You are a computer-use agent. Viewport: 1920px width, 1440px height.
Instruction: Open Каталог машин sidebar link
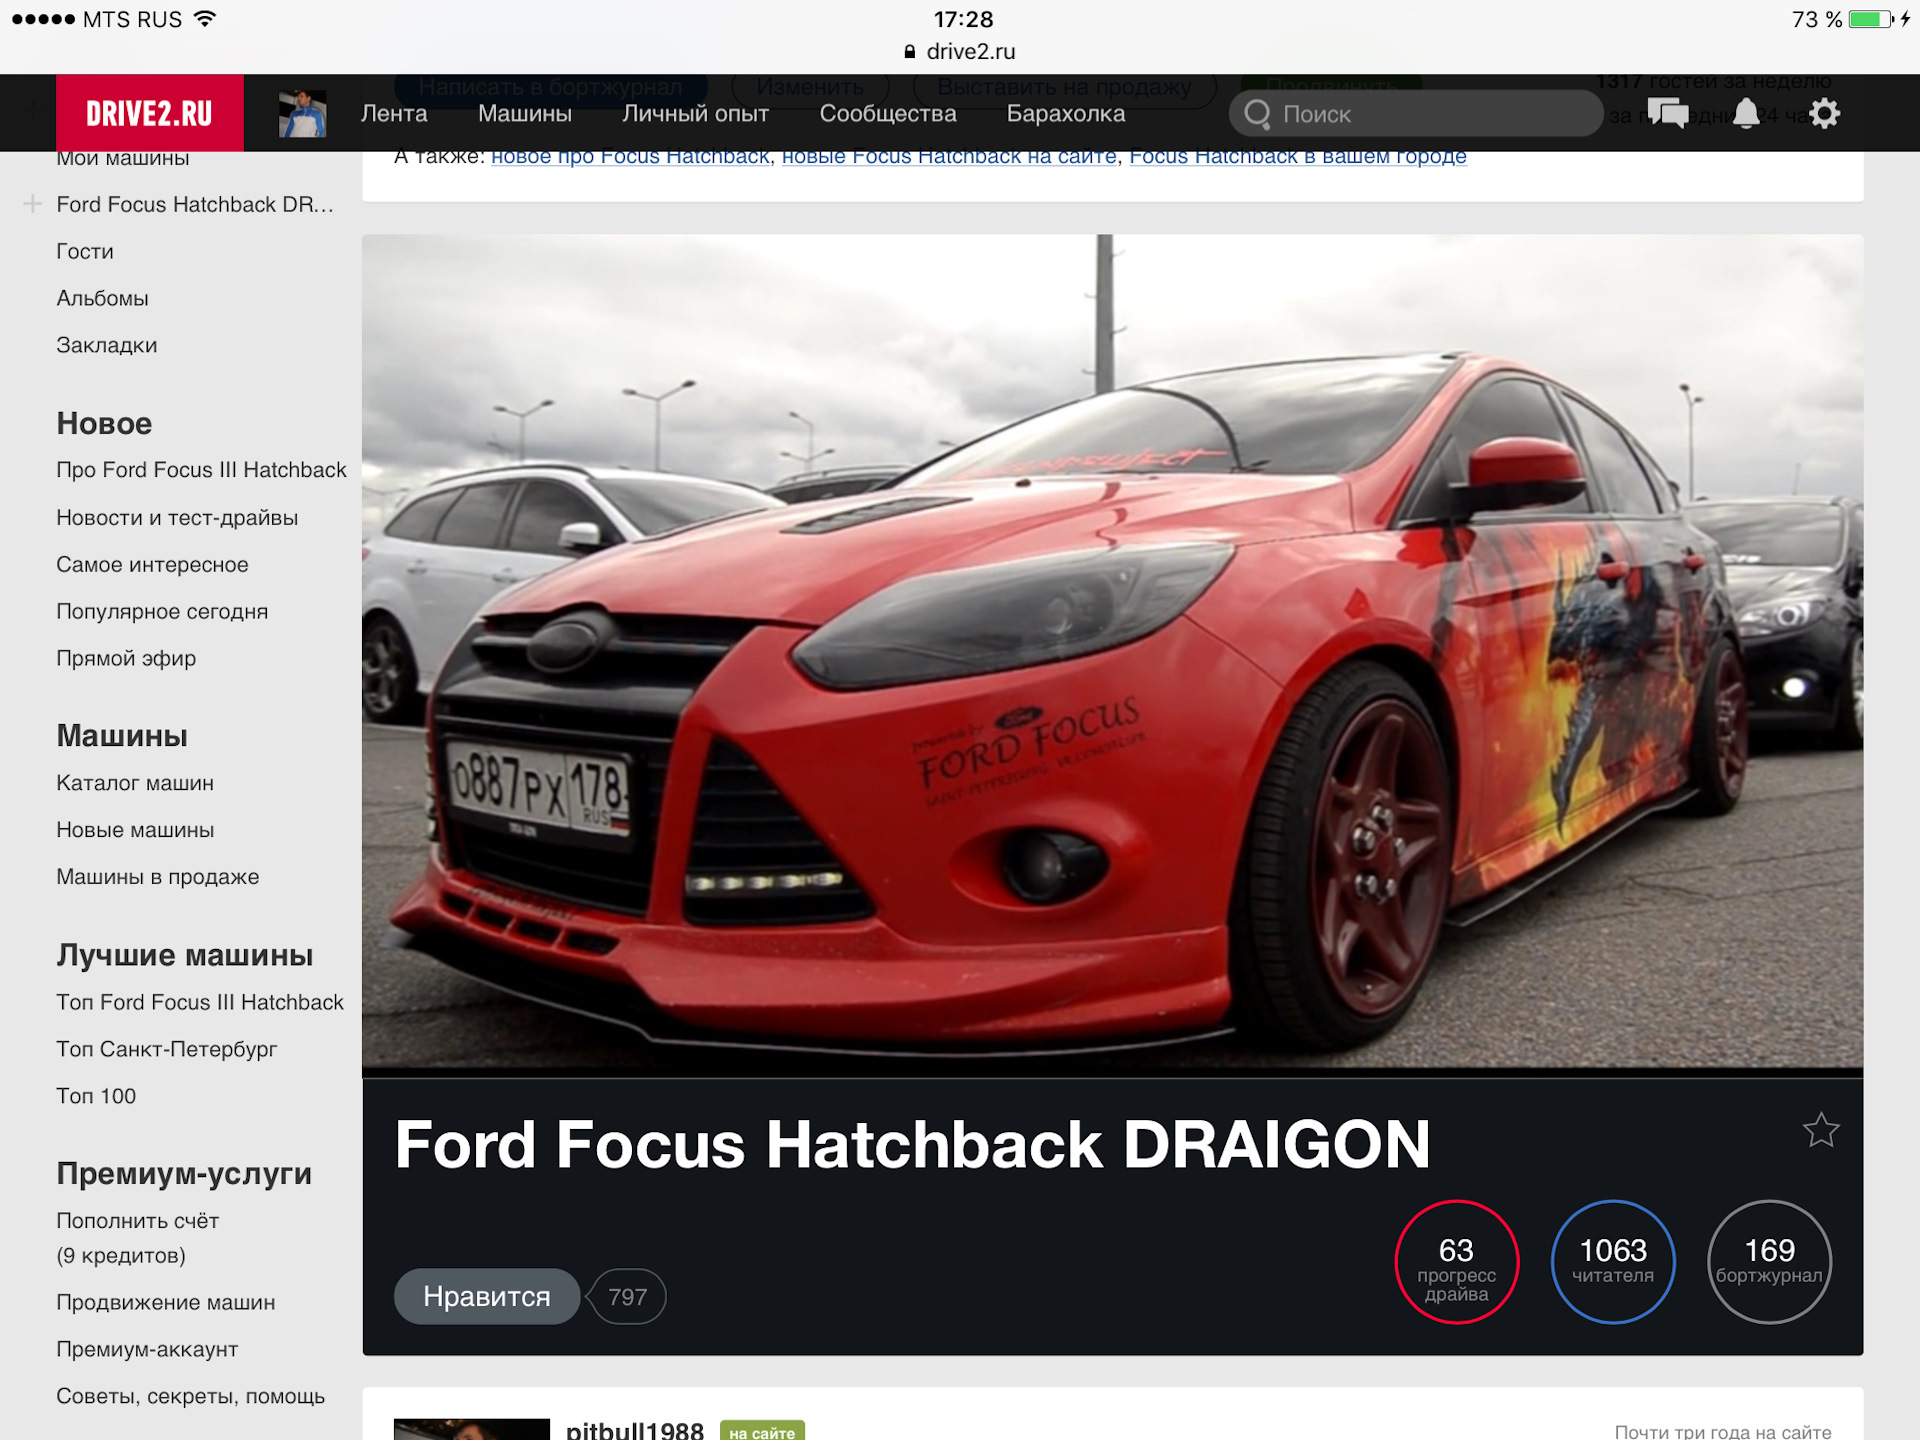[x=135, y=783]
